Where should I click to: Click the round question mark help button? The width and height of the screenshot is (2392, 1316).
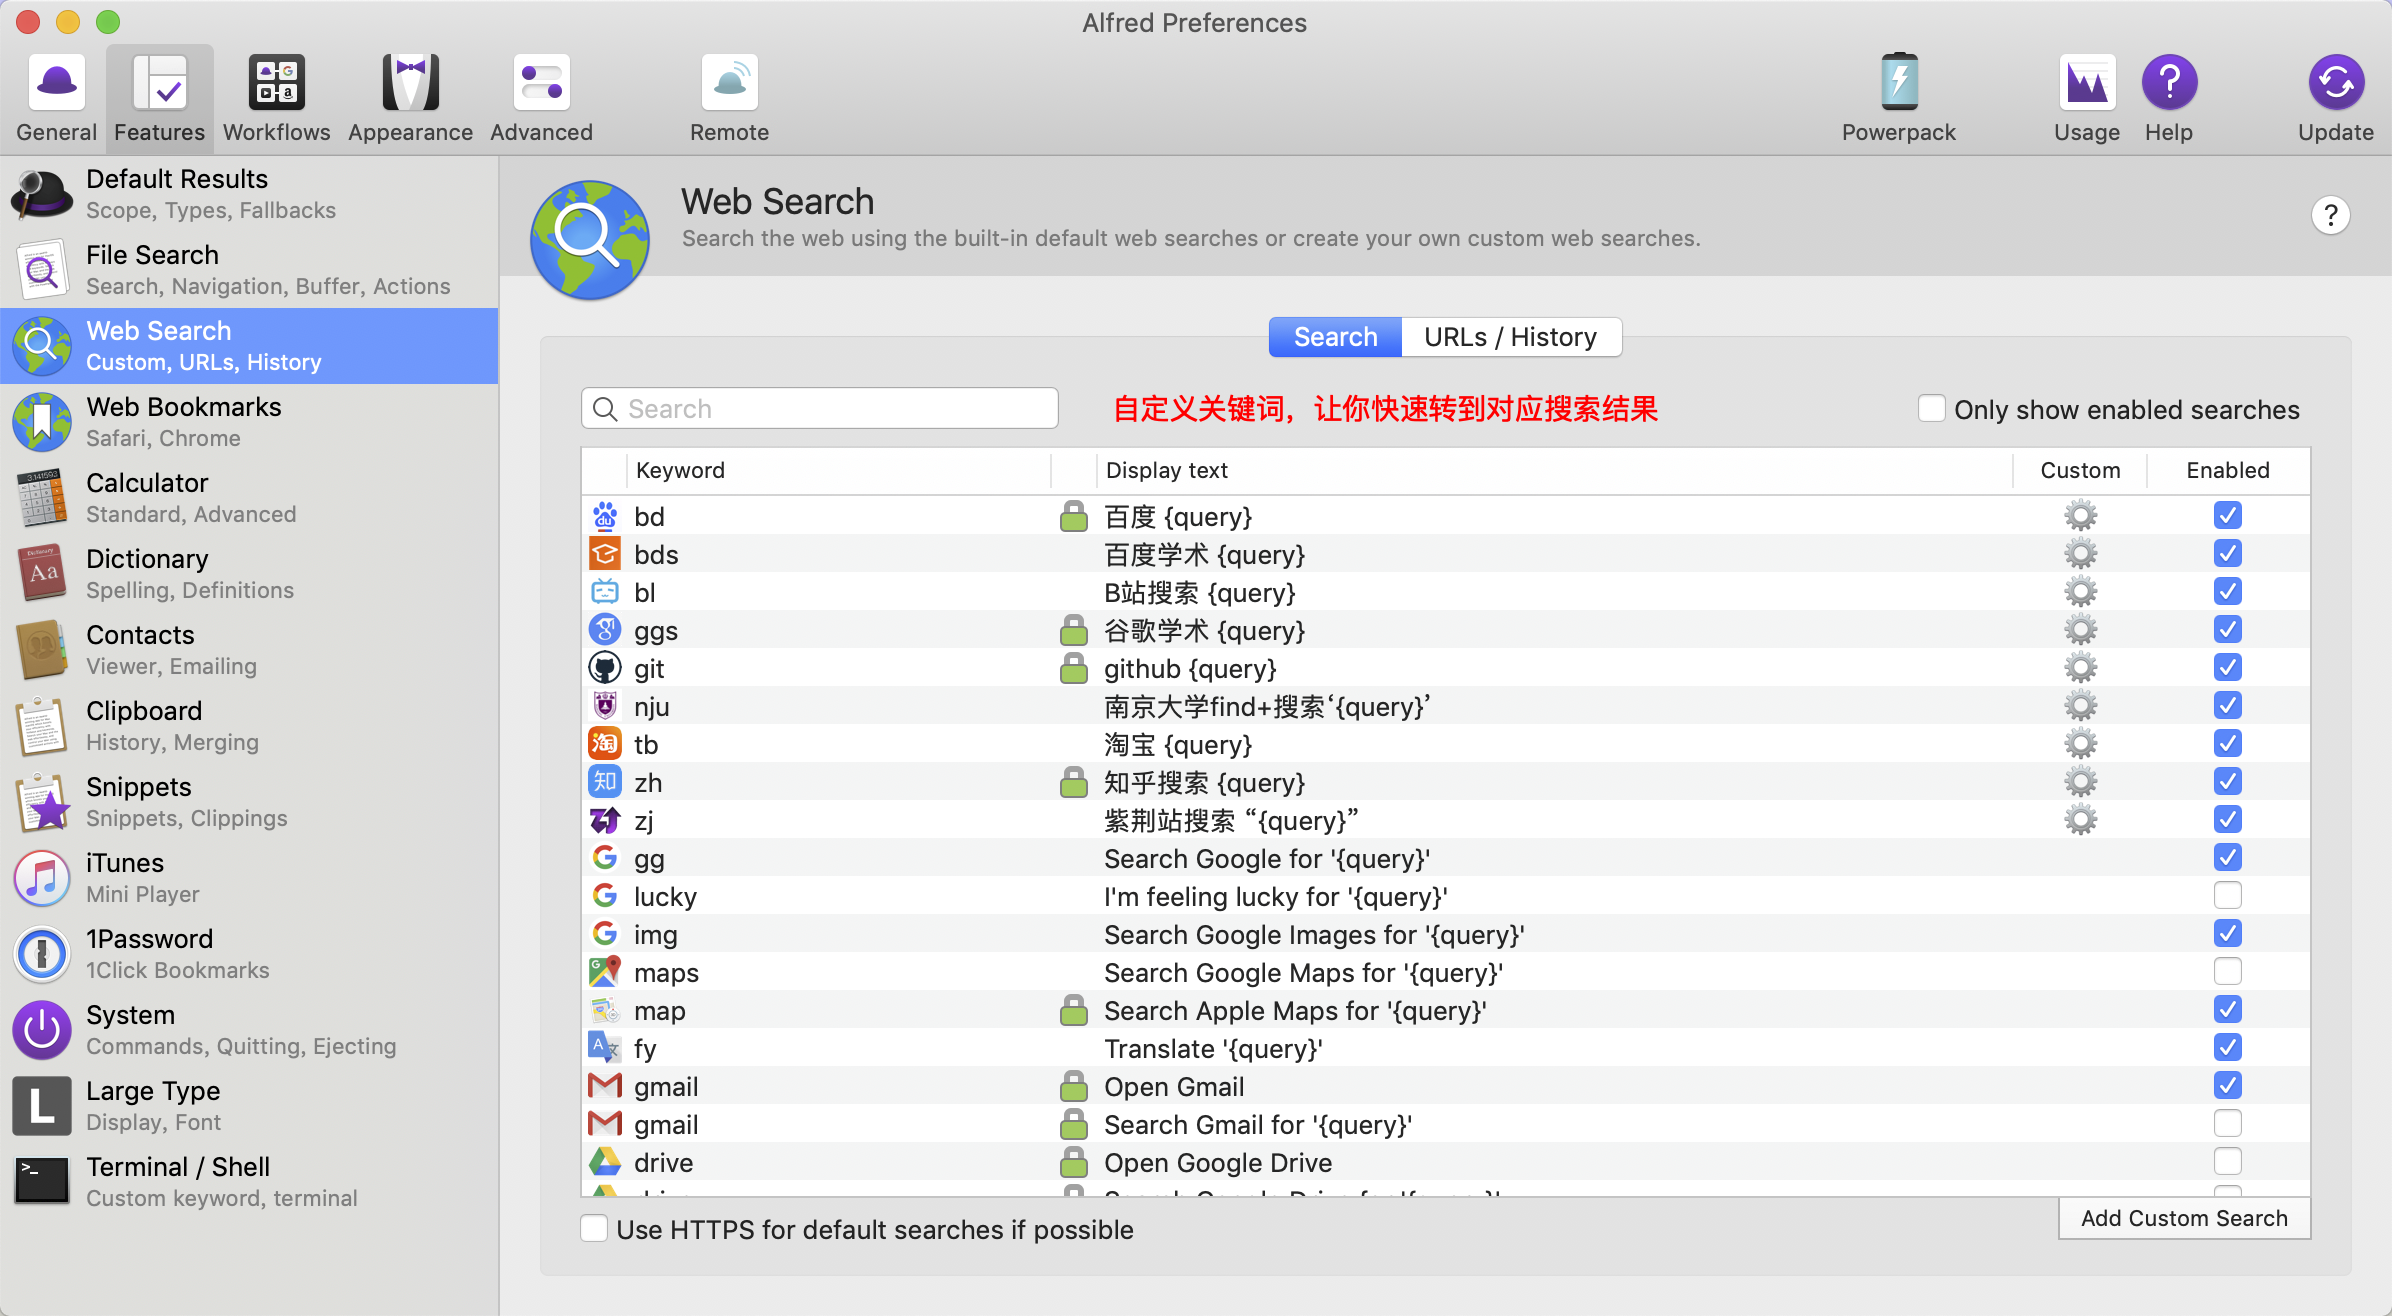tap(2330, 215)
